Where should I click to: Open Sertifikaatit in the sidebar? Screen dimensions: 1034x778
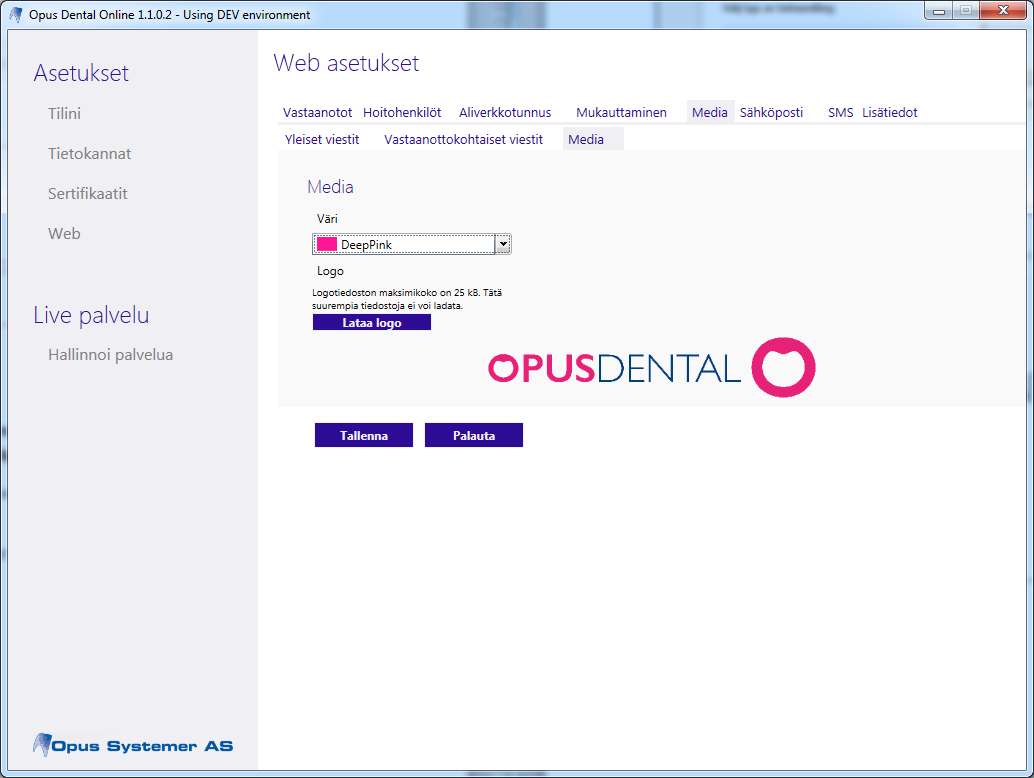pos(88,194)
